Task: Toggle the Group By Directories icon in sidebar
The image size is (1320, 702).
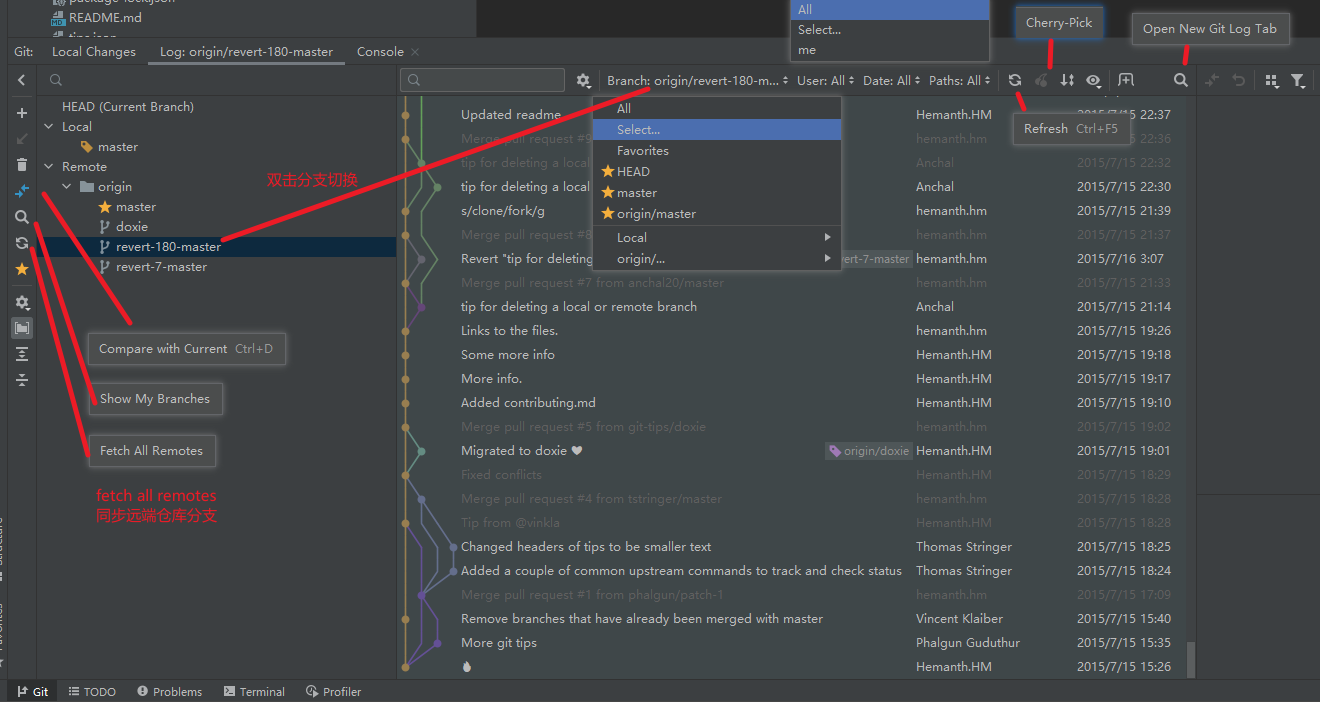Action: pos(22,328)
